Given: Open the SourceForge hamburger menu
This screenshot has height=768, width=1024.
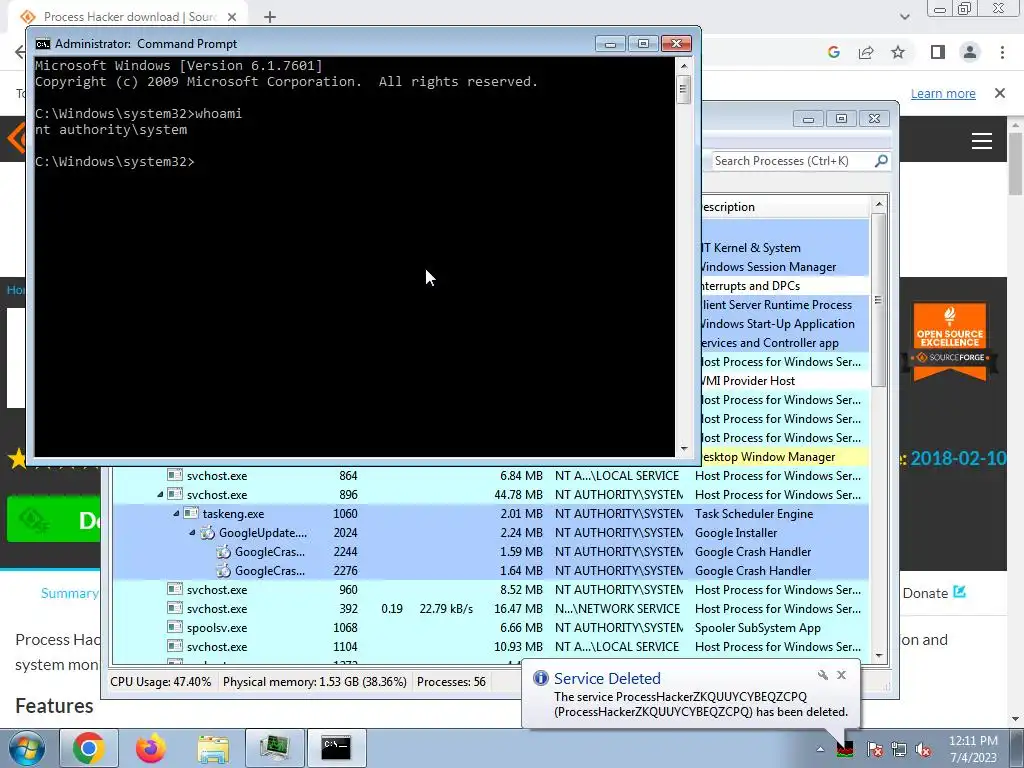Looking at the screenshot, I should point(982,141).
